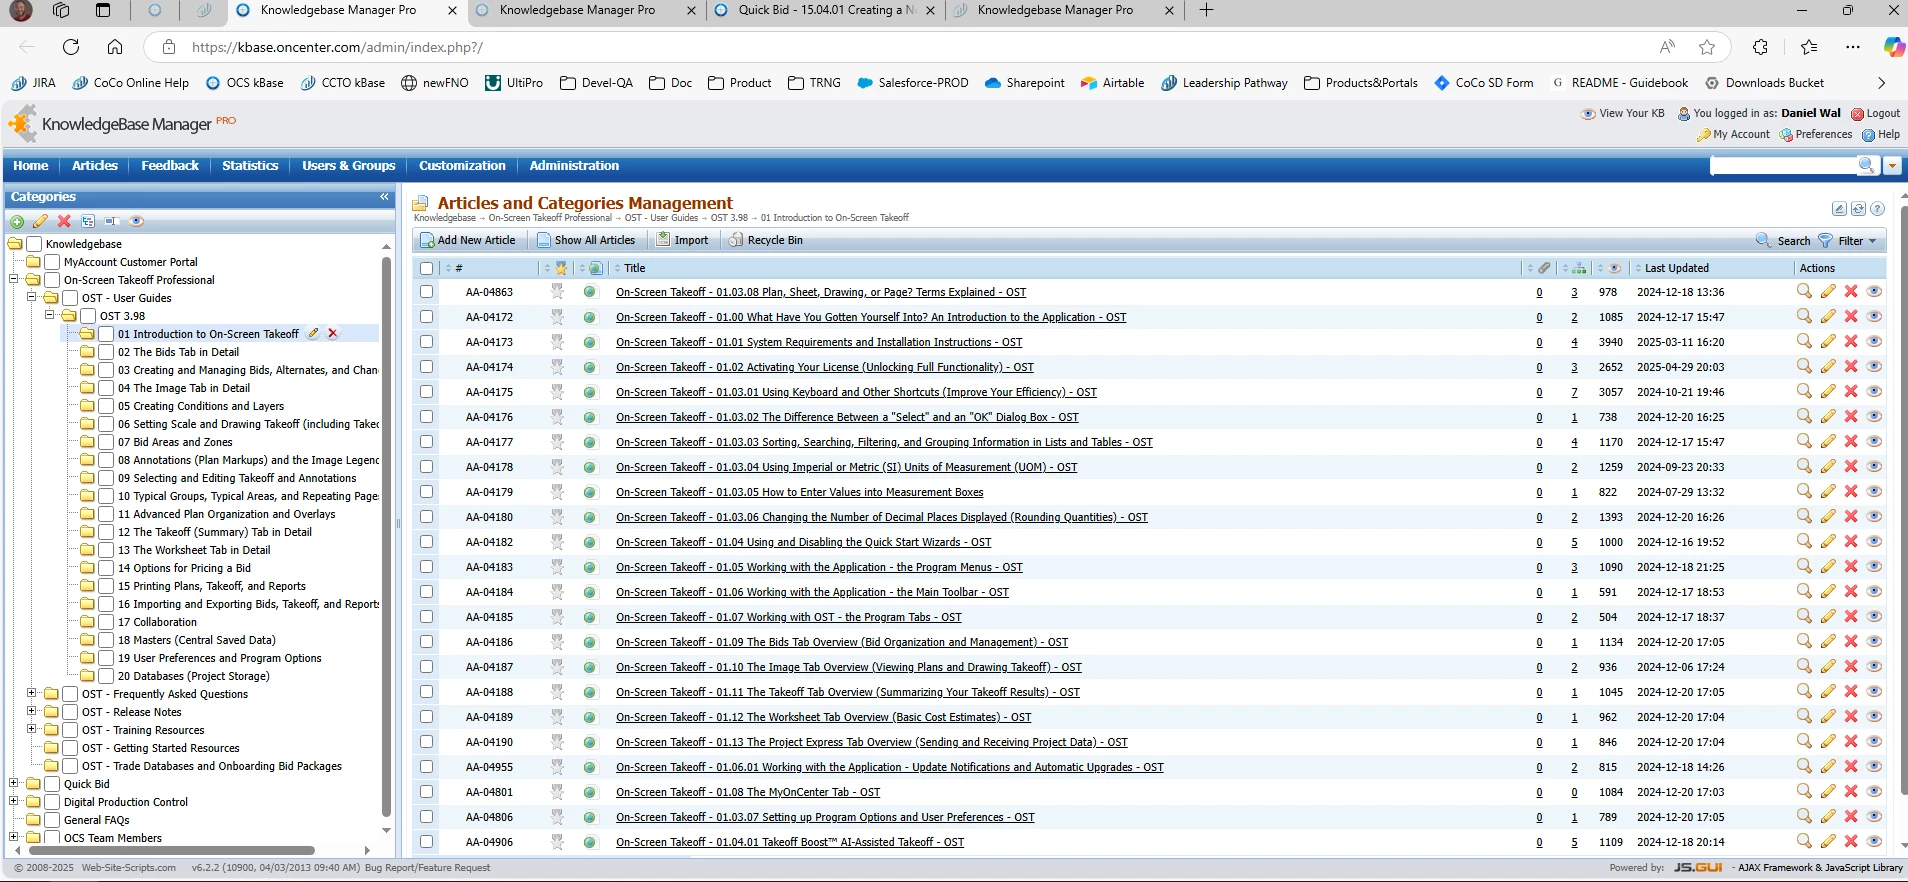Open the Administration menu

point(574,166)
